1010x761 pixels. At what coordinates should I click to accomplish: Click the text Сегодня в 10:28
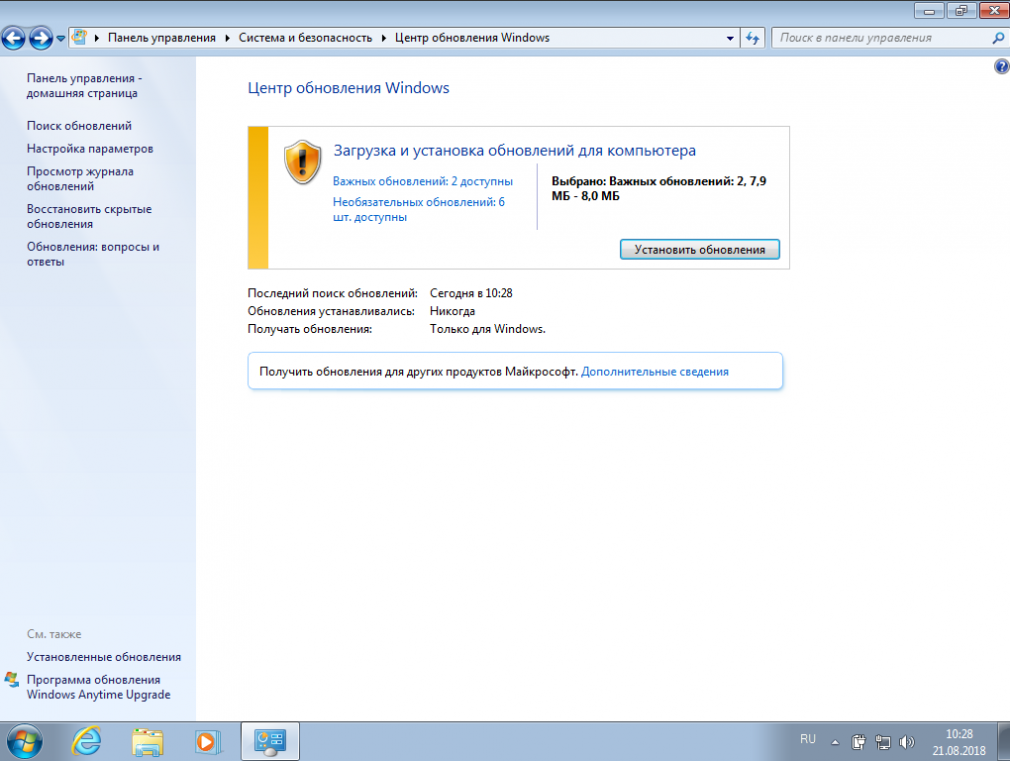click(472, 293)
